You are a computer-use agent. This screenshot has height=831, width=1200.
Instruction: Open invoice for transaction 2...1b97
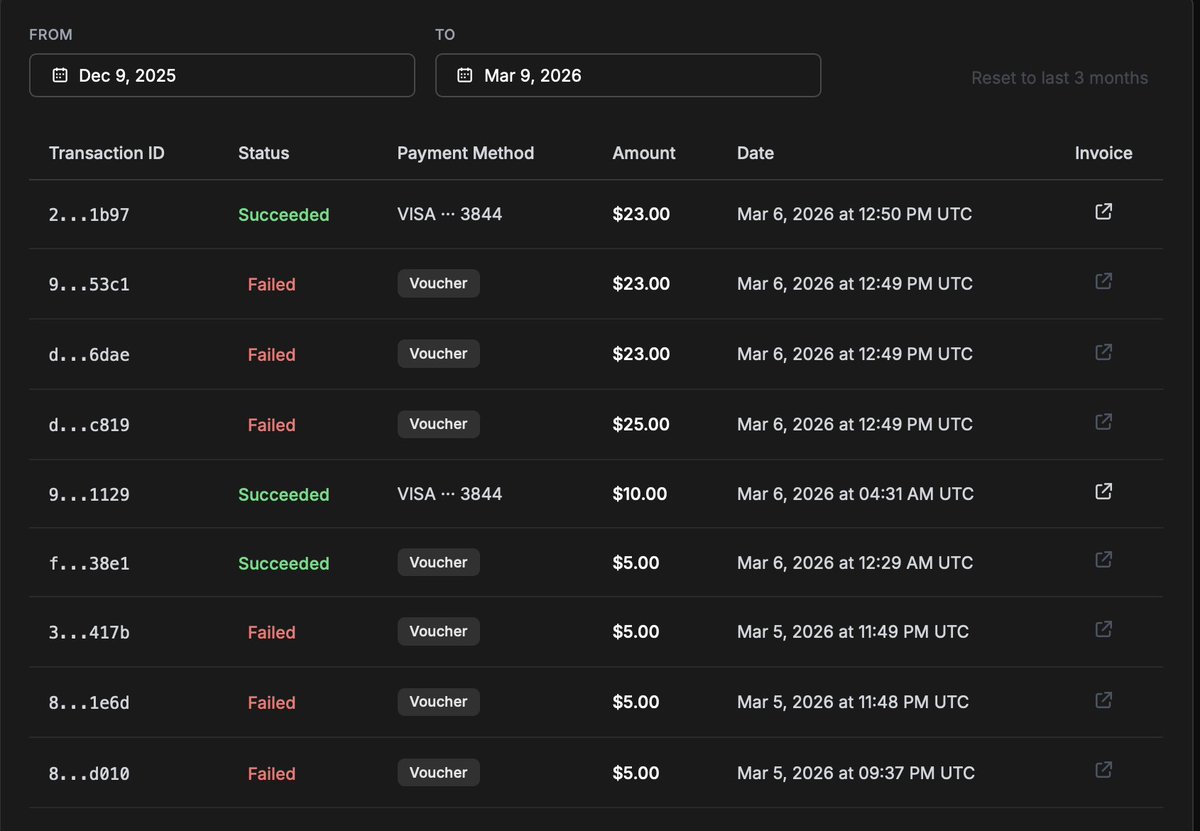(1104, 212)
